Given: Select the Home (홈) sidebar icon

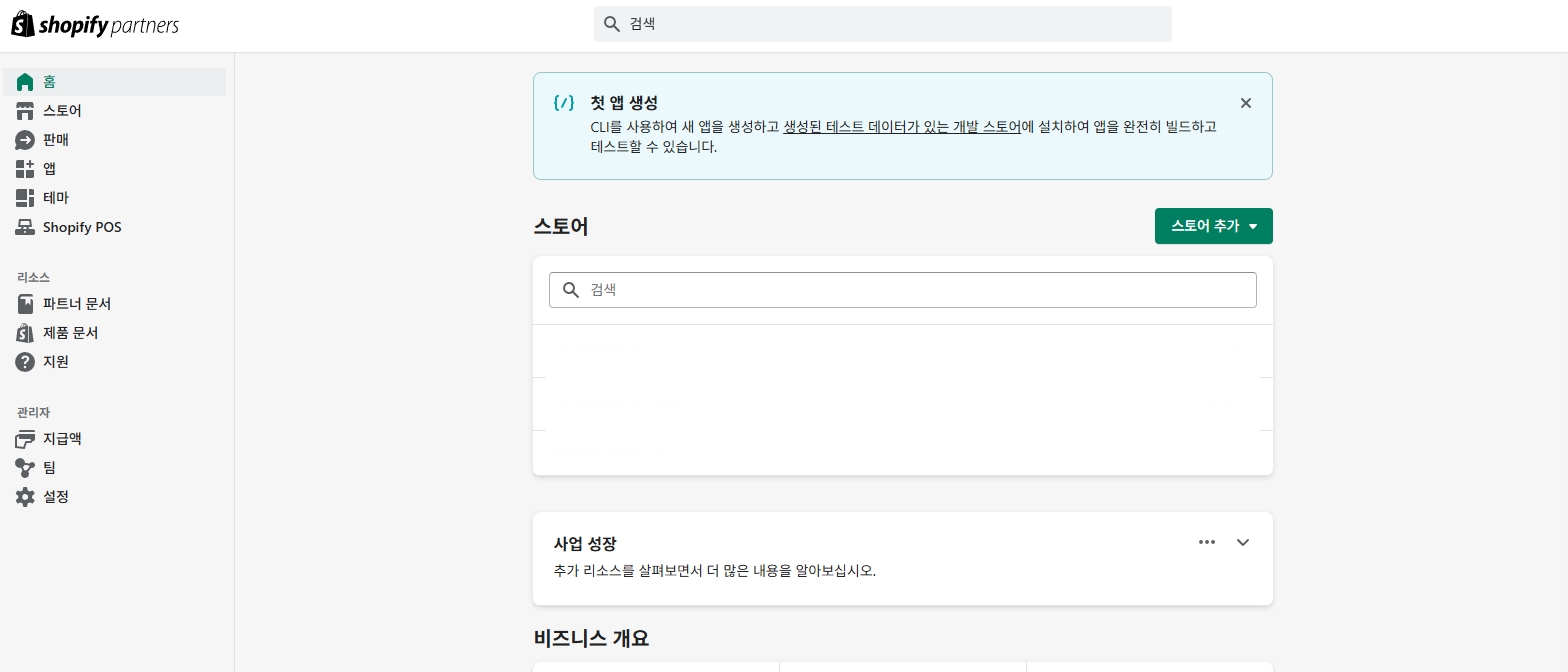Looking at the screenshot, I should click(25, 82).
